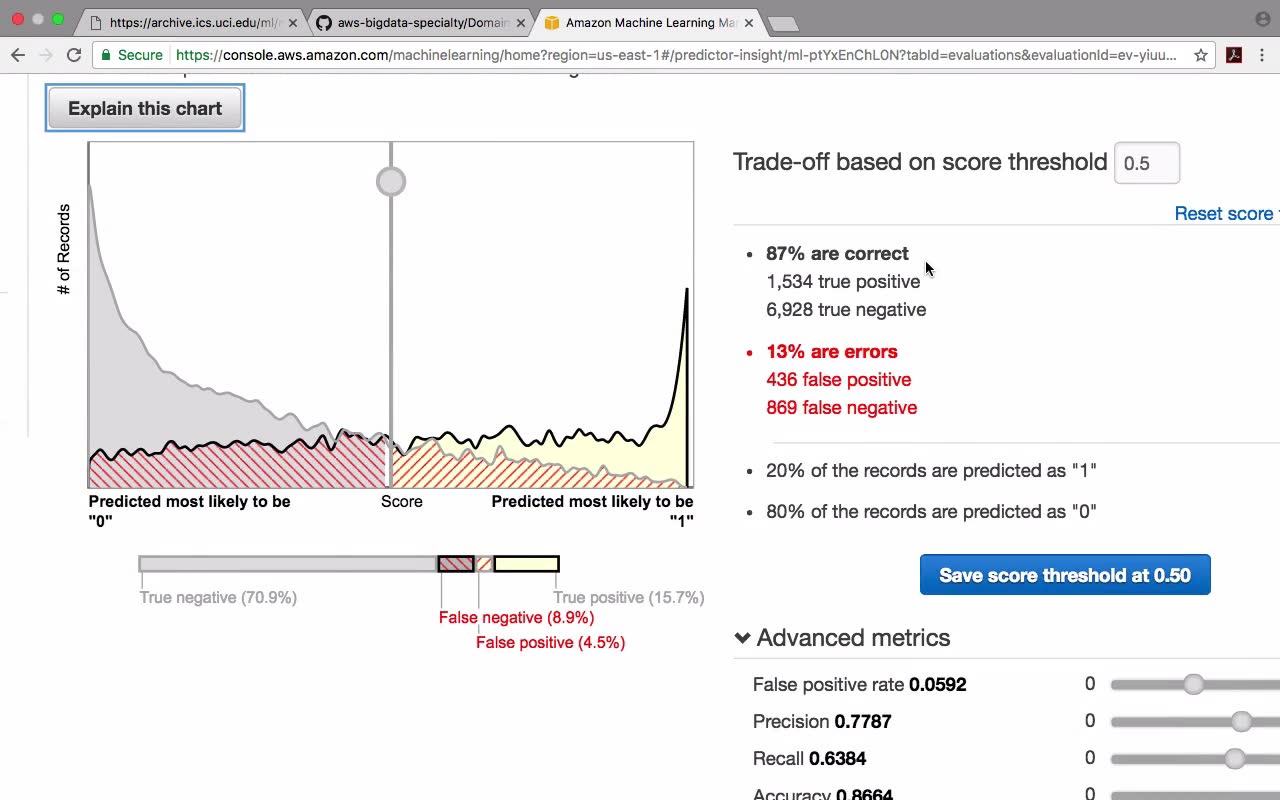
Task: Reload the page with the refresh icon
Action: pyautogui.click(x=74, y=55)
